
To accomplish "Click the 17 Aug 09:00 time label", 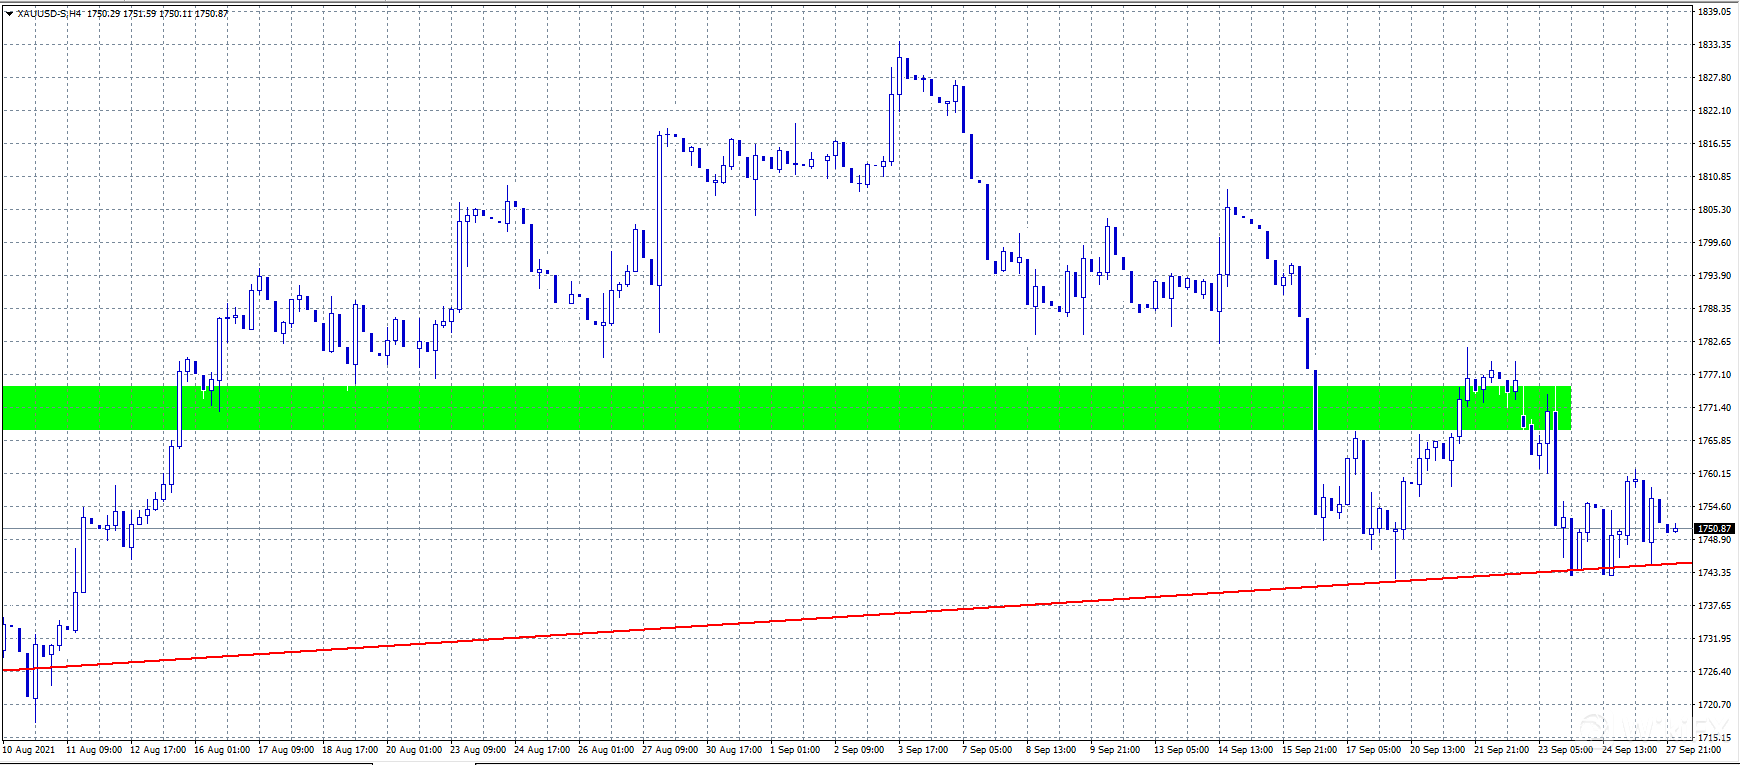I will [x=285, y=749].
